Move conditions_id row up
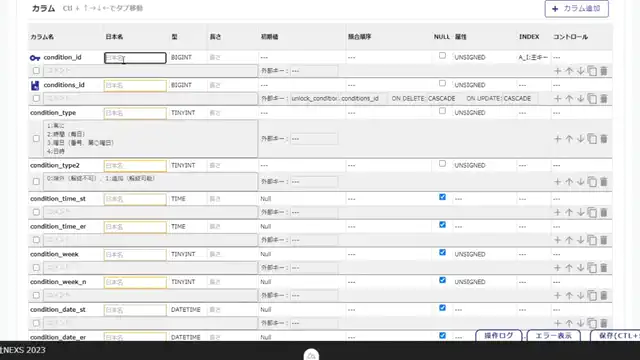Viewport: 640px width, 360px height. tap(569, 99)
